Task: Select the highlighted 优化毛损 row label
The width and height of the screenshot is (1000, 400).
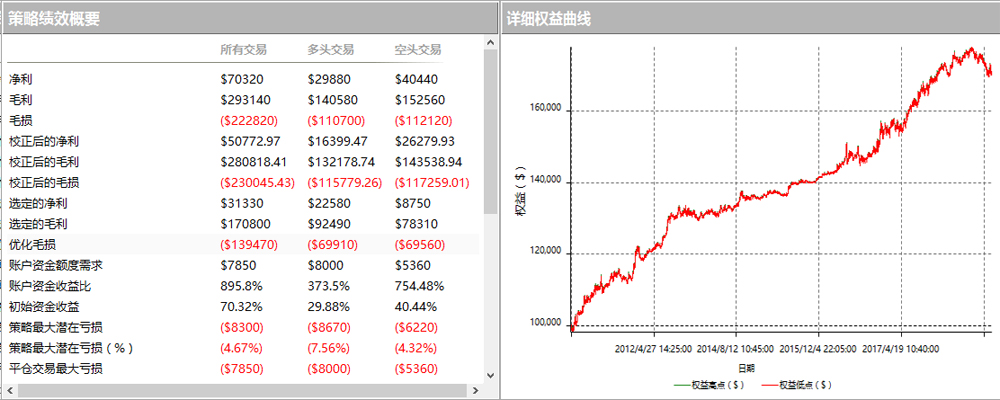Action: (x=32, y=244)
